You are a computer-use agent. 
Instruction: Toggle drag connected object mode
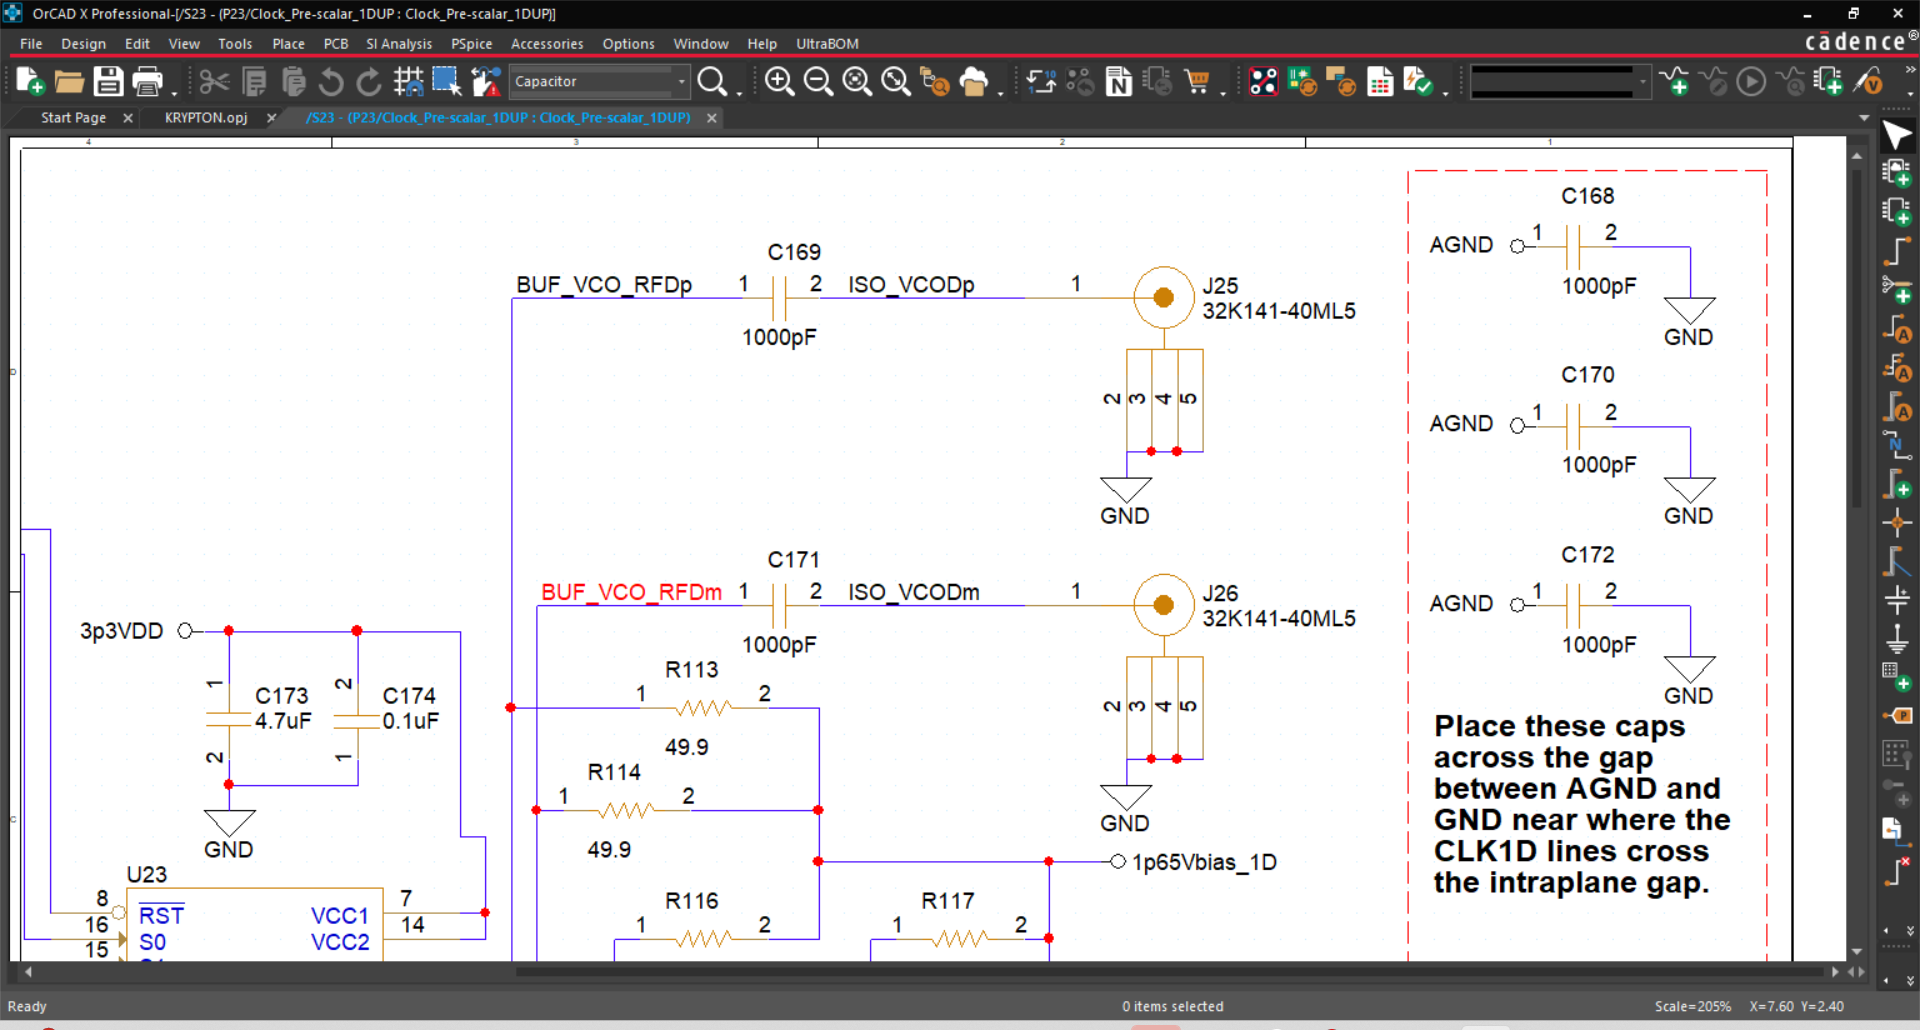pyautogui.click(x=486, y=81)
